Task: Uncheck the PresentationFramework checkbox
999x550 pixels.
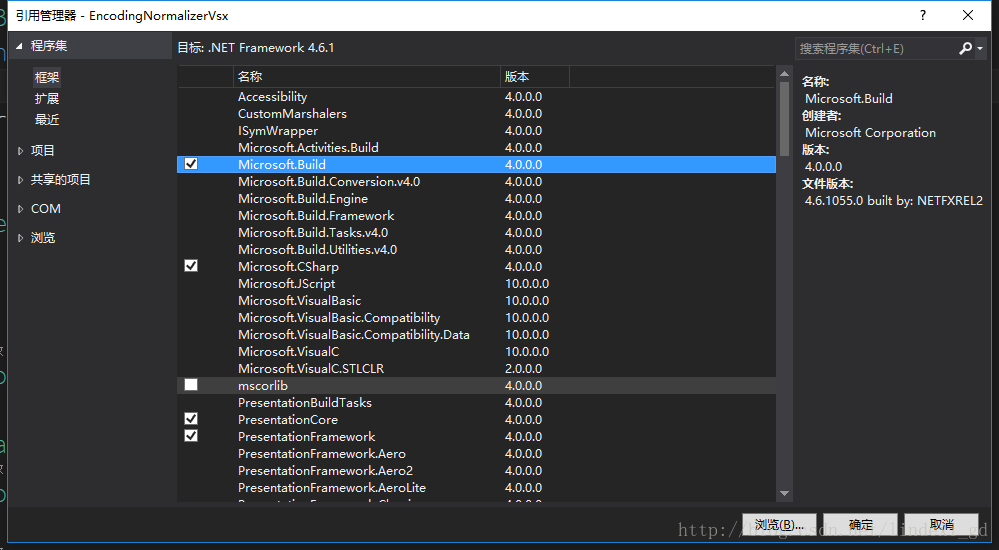Action: point(190,436)
